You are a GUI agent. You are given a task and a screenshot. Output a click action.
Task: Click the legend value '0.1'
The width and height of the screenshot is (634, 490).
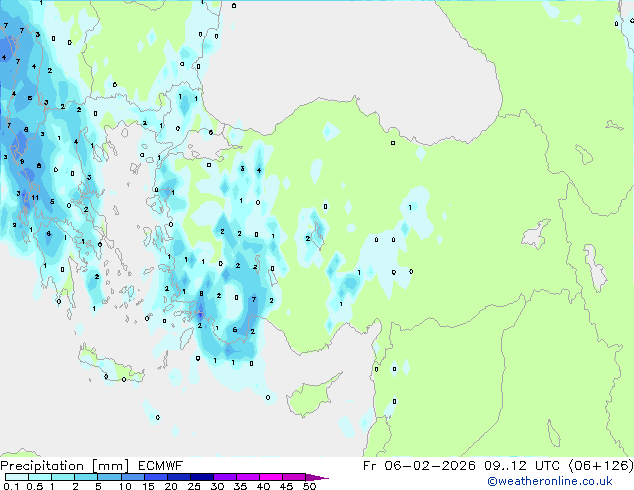click(11, 486)
